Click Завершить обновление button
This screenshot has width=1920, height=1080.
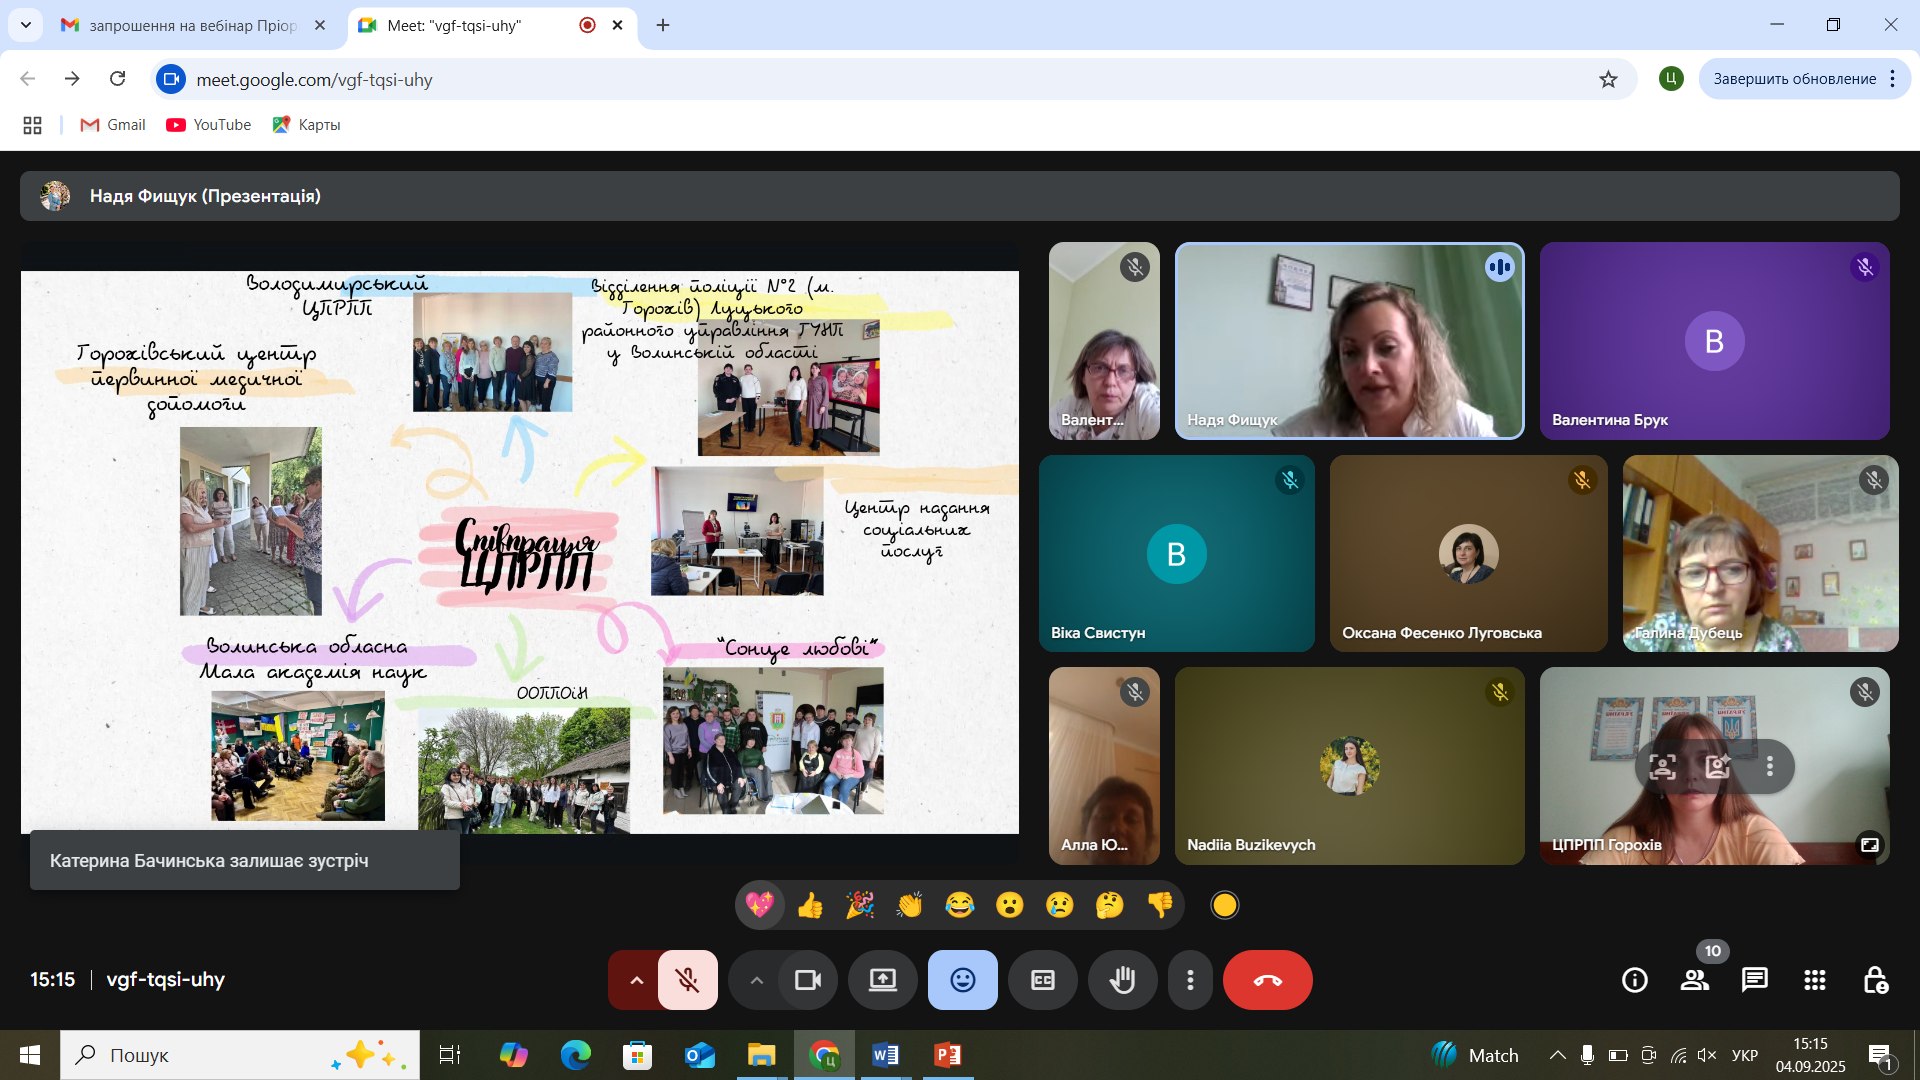(1794, 79)
